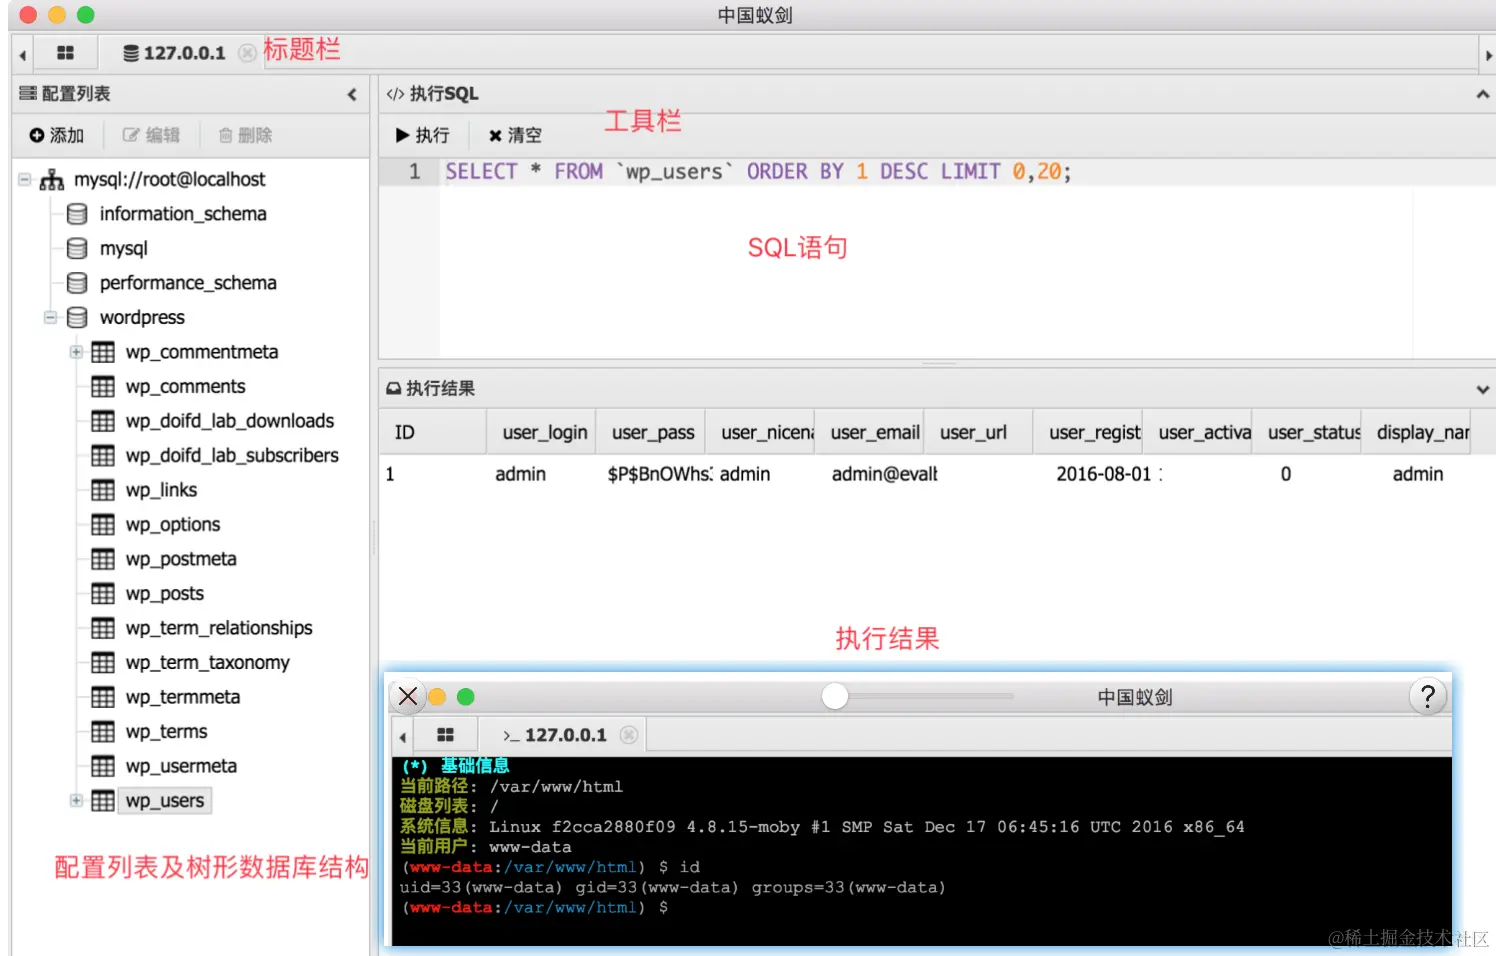Open help with the question mark button

click(x=1428, y=696)
